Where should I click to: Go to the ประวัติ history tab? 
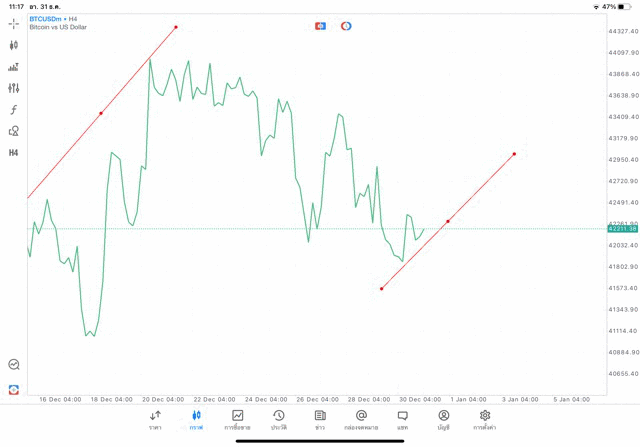click(279, 419)
